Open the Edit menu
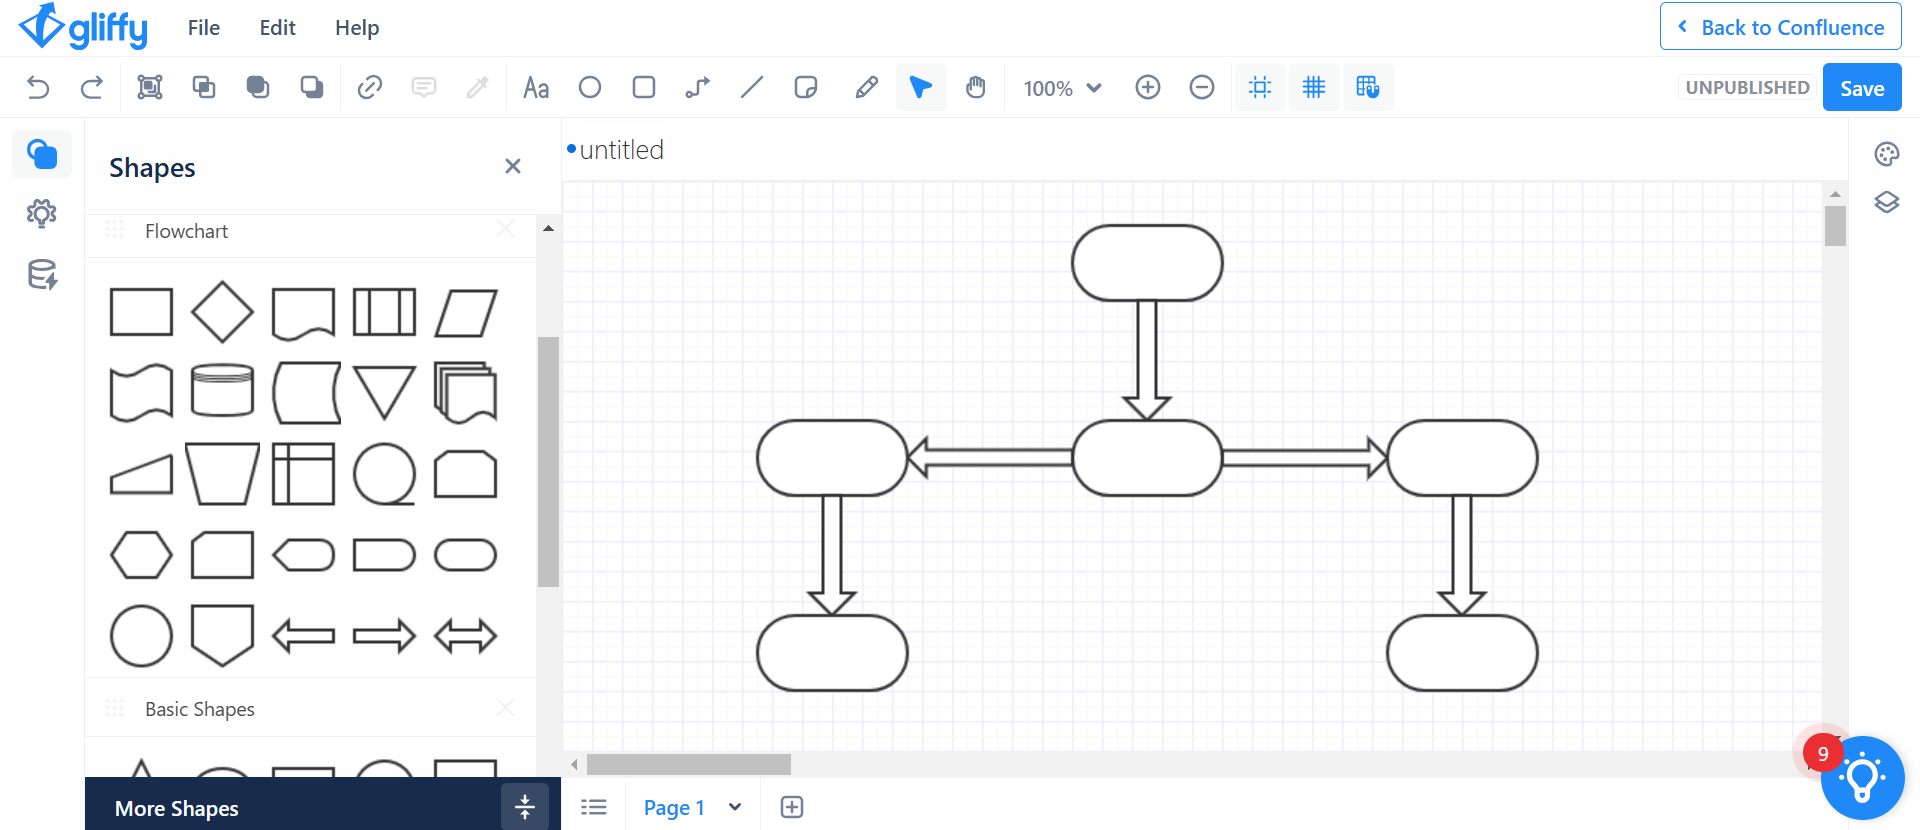Image resolution: width=1920 pixels, height=830 pixels. coord(277,28)
